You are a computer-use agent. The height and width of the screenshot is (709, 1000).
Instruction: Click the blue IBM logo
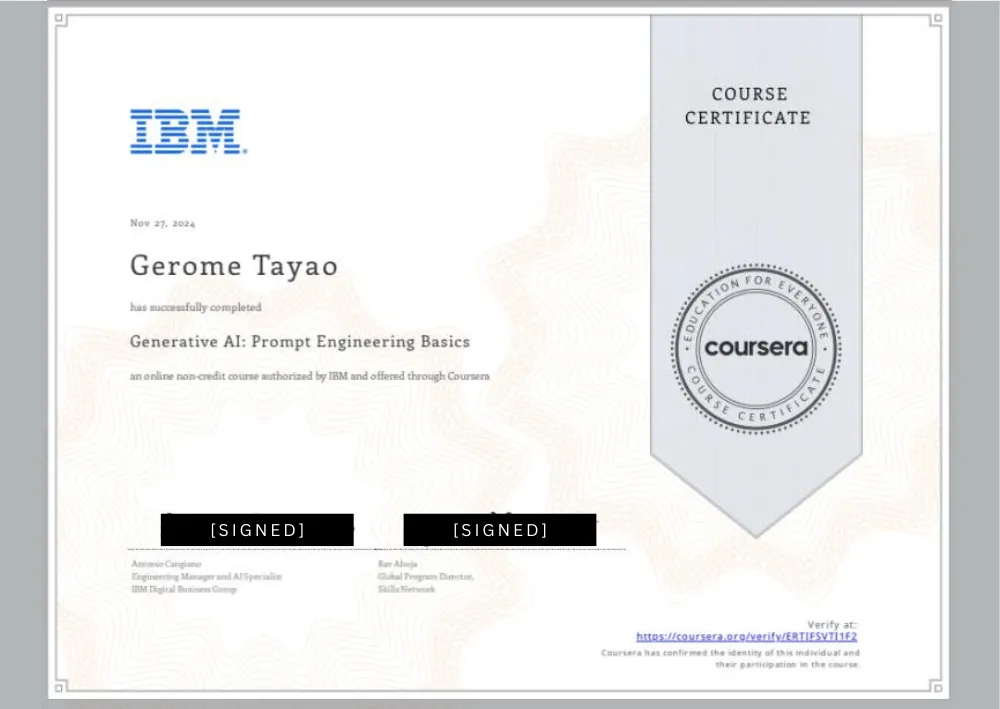point(187,131)
